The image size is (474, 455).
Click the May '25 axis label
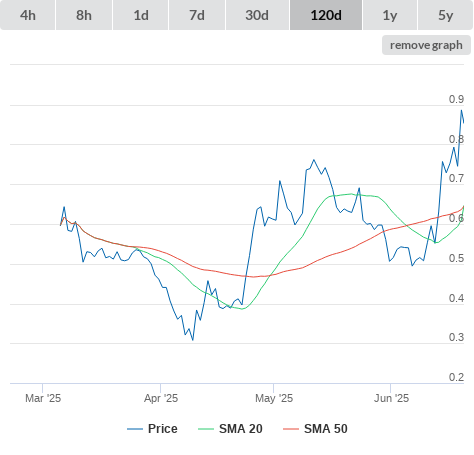pyautogui.click(x=274, y=398)
